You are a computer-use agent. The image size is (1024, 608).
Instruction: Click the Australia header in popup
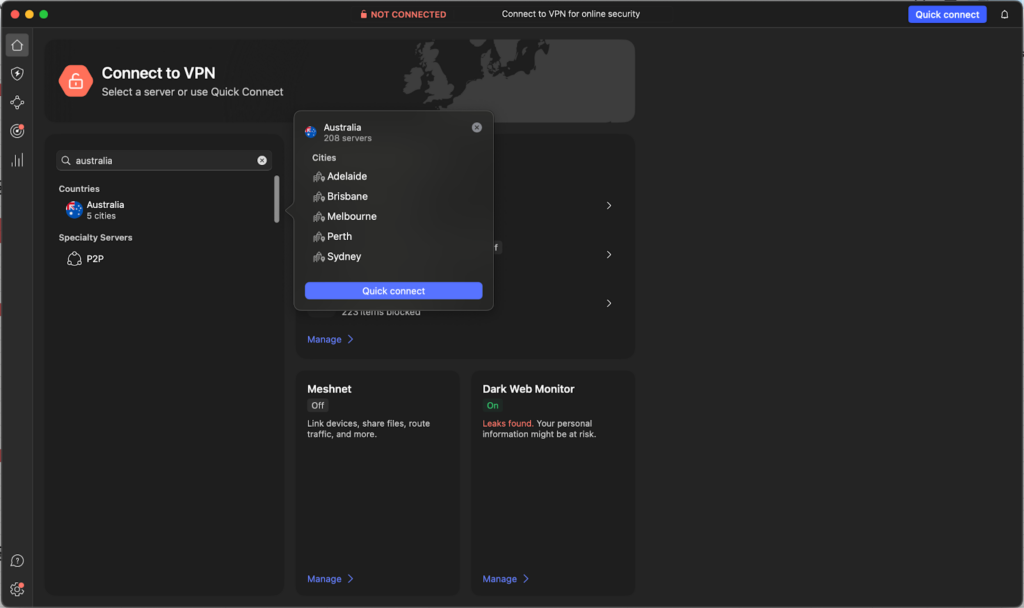click(342, 127)
